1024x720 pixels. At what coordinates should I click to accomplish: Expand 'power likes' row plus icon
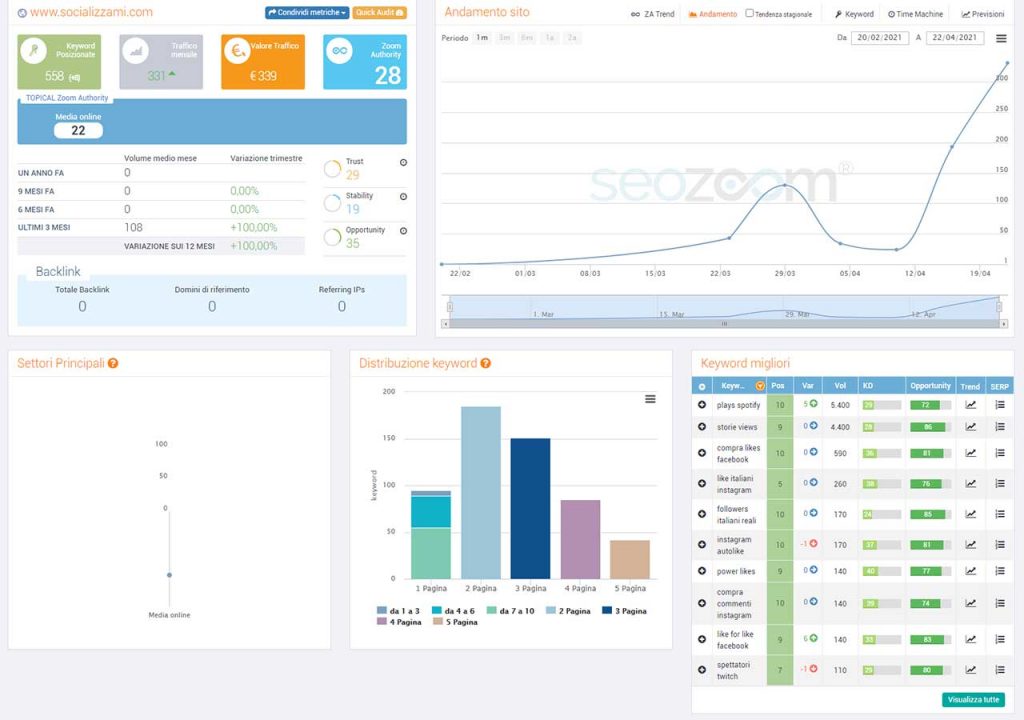(702, 570)
